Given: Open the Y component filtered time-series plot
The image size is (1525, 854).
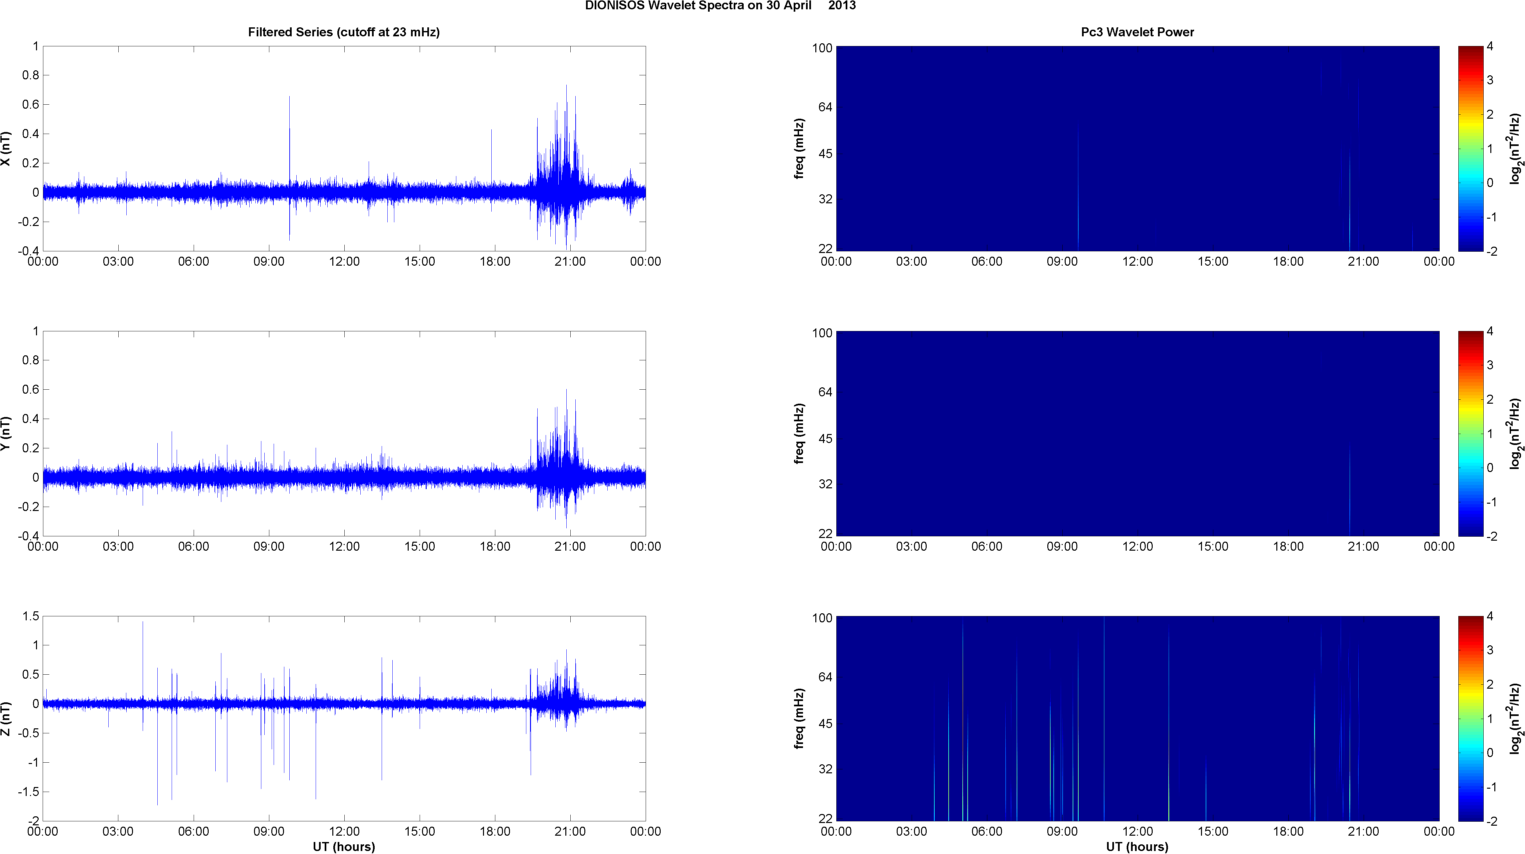Looking at the screenshot, I should [x=344, y=434].
